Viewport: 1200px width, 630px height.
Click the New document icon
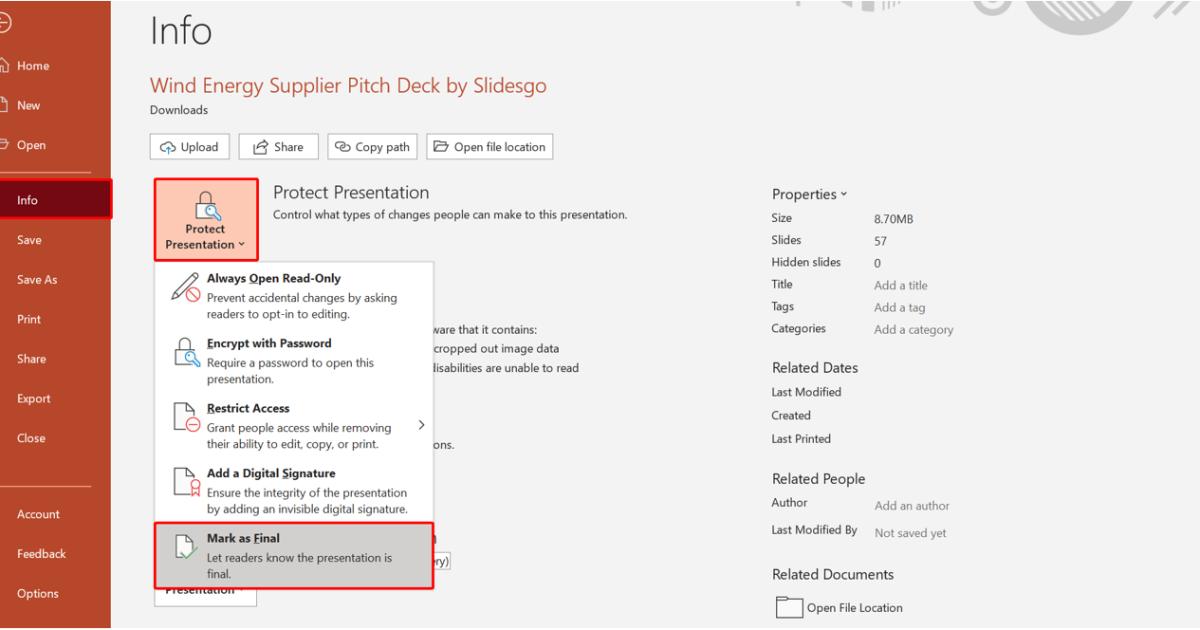tap(4, 105)
